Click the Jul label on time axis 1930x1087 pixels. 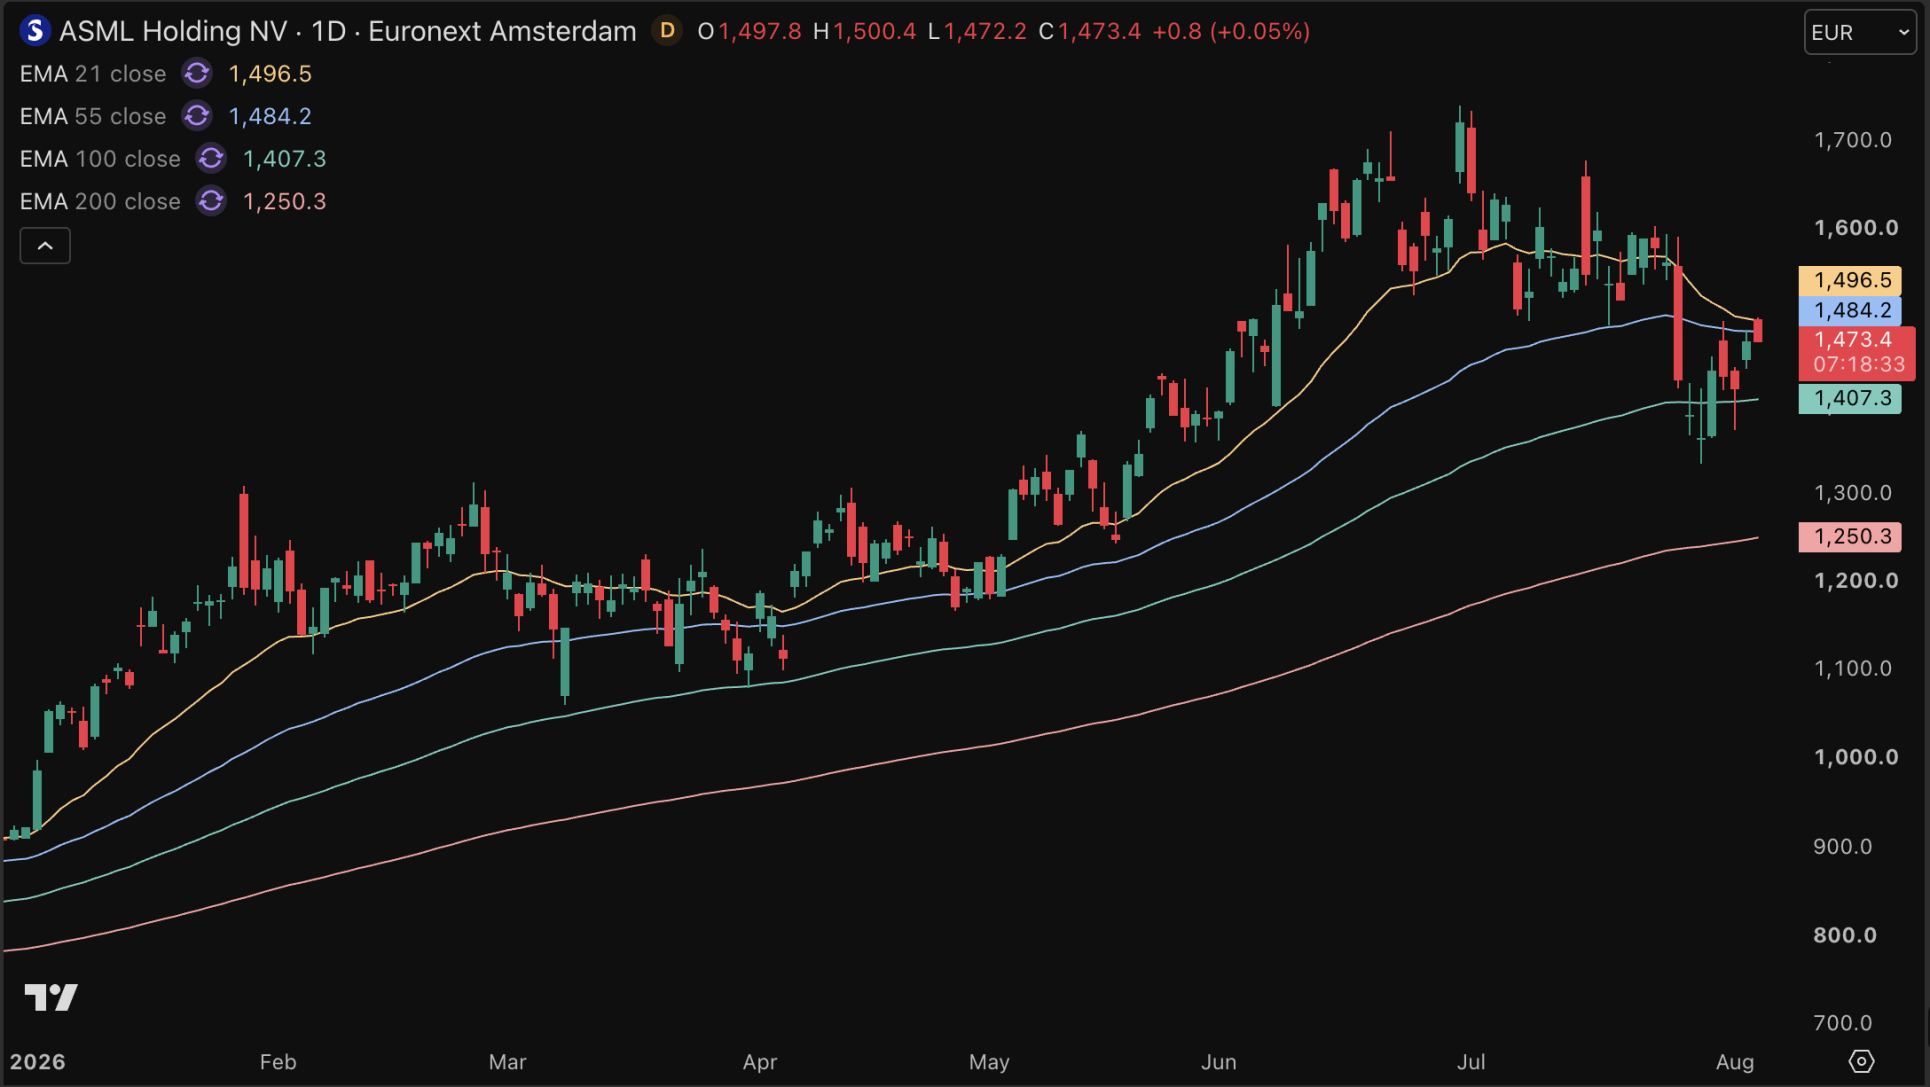coord(1471,1062)
